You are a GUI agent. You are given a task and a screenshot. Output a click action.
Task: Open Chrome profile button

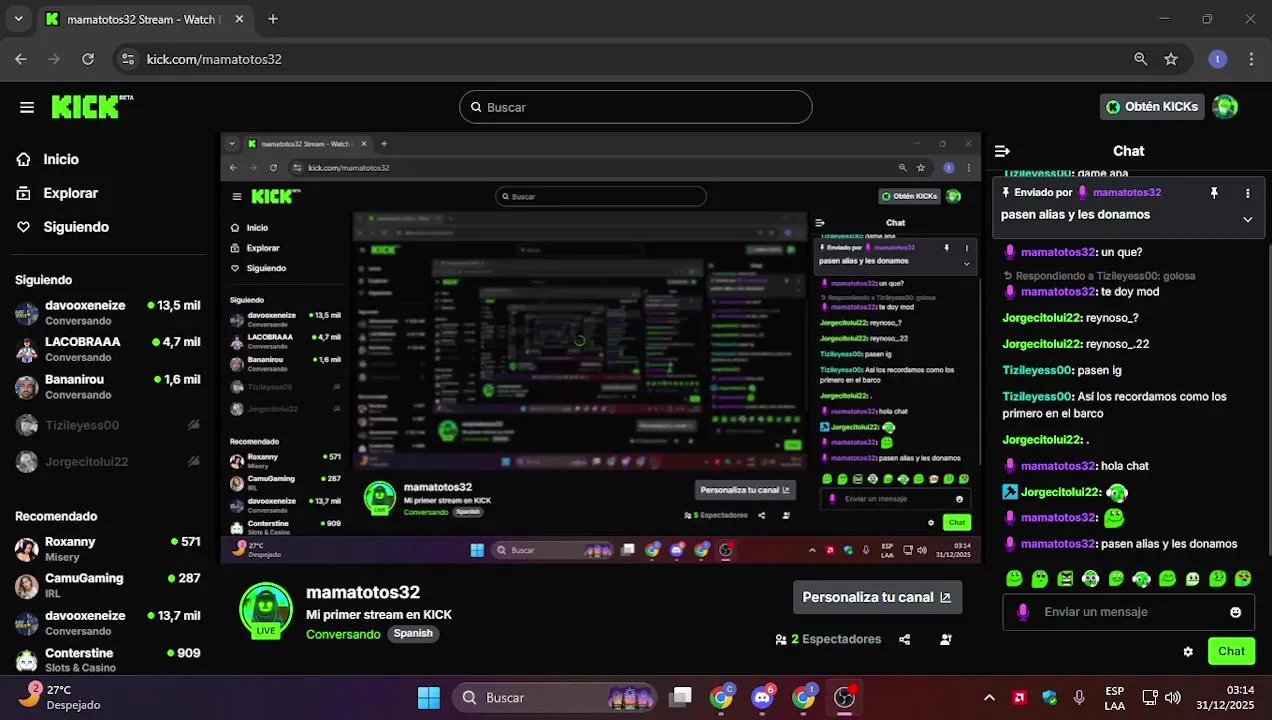(x=1217, y=59)
